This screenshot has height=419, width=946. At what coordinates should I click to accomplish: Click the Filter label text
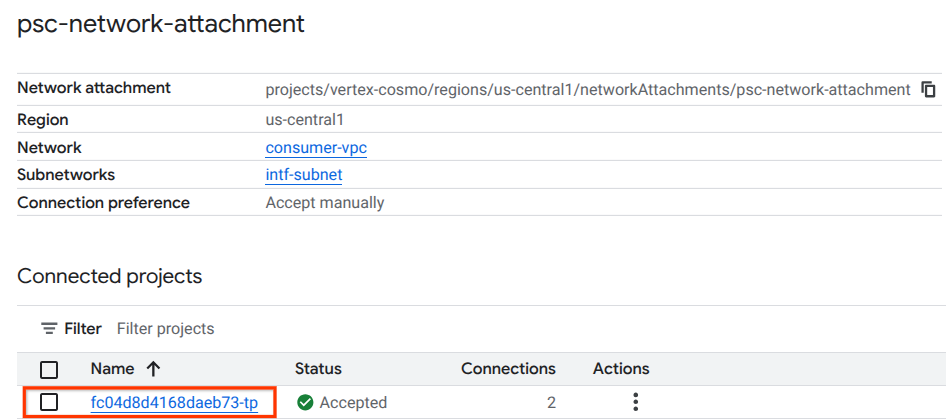pos(83,329)
